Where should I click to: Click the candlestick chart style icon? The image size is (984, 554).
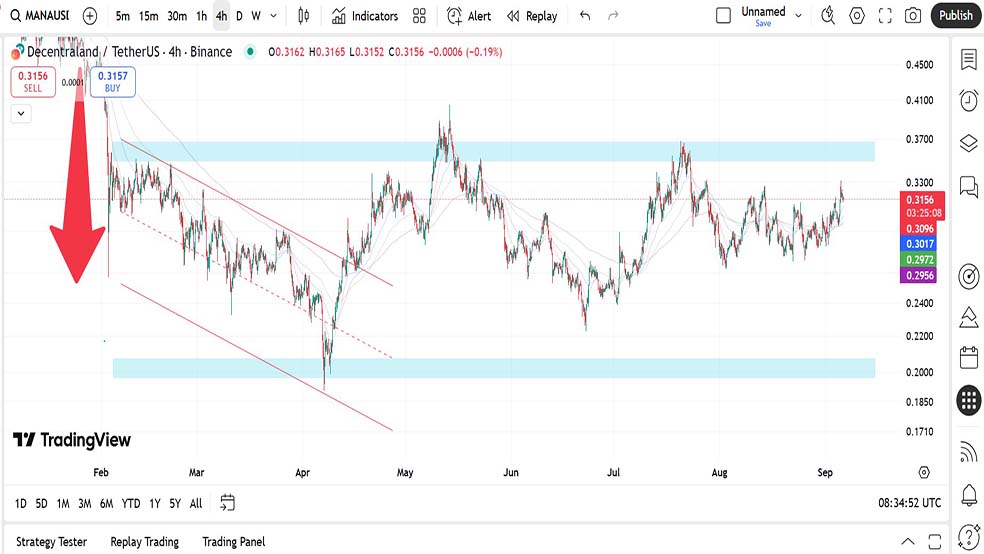coord(304,16)
